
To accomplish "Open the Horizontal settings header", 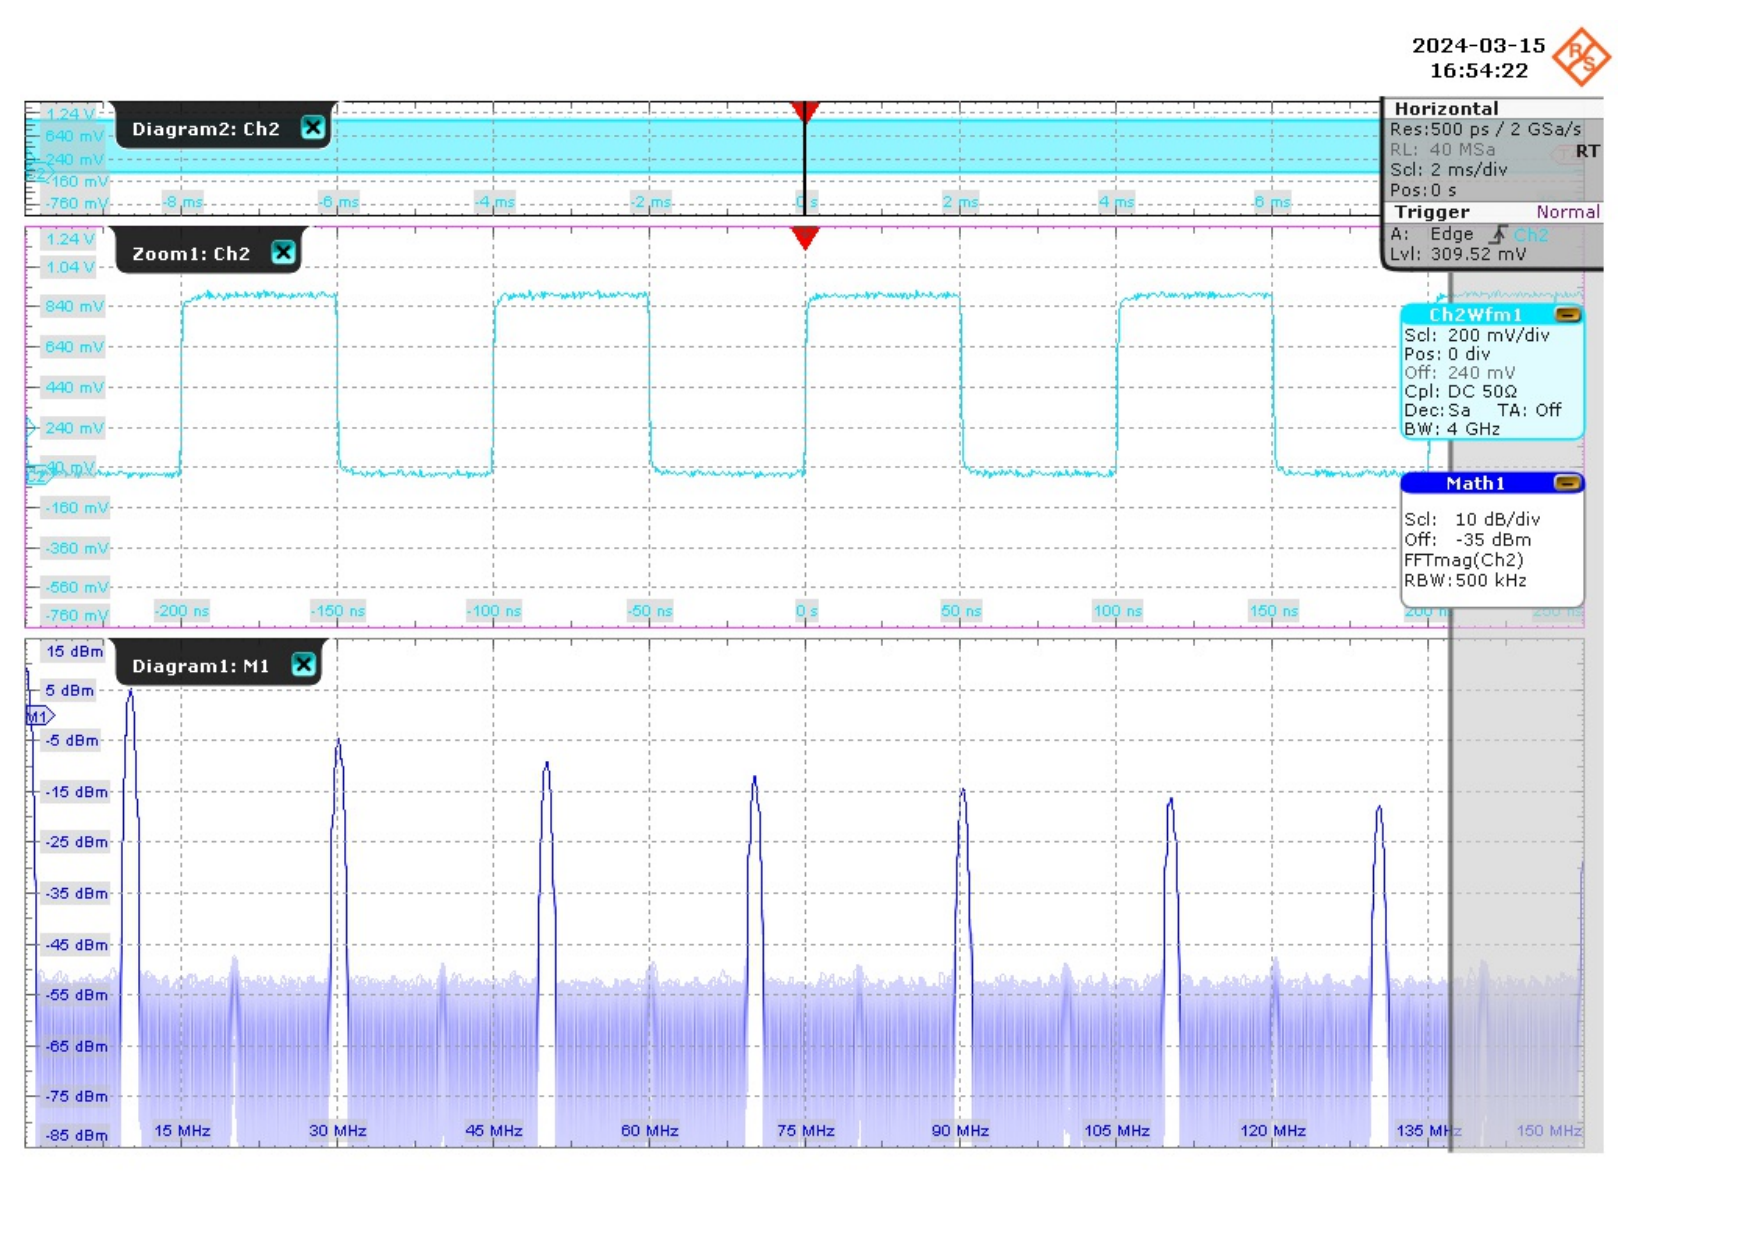I will [x=1446, y=109].
